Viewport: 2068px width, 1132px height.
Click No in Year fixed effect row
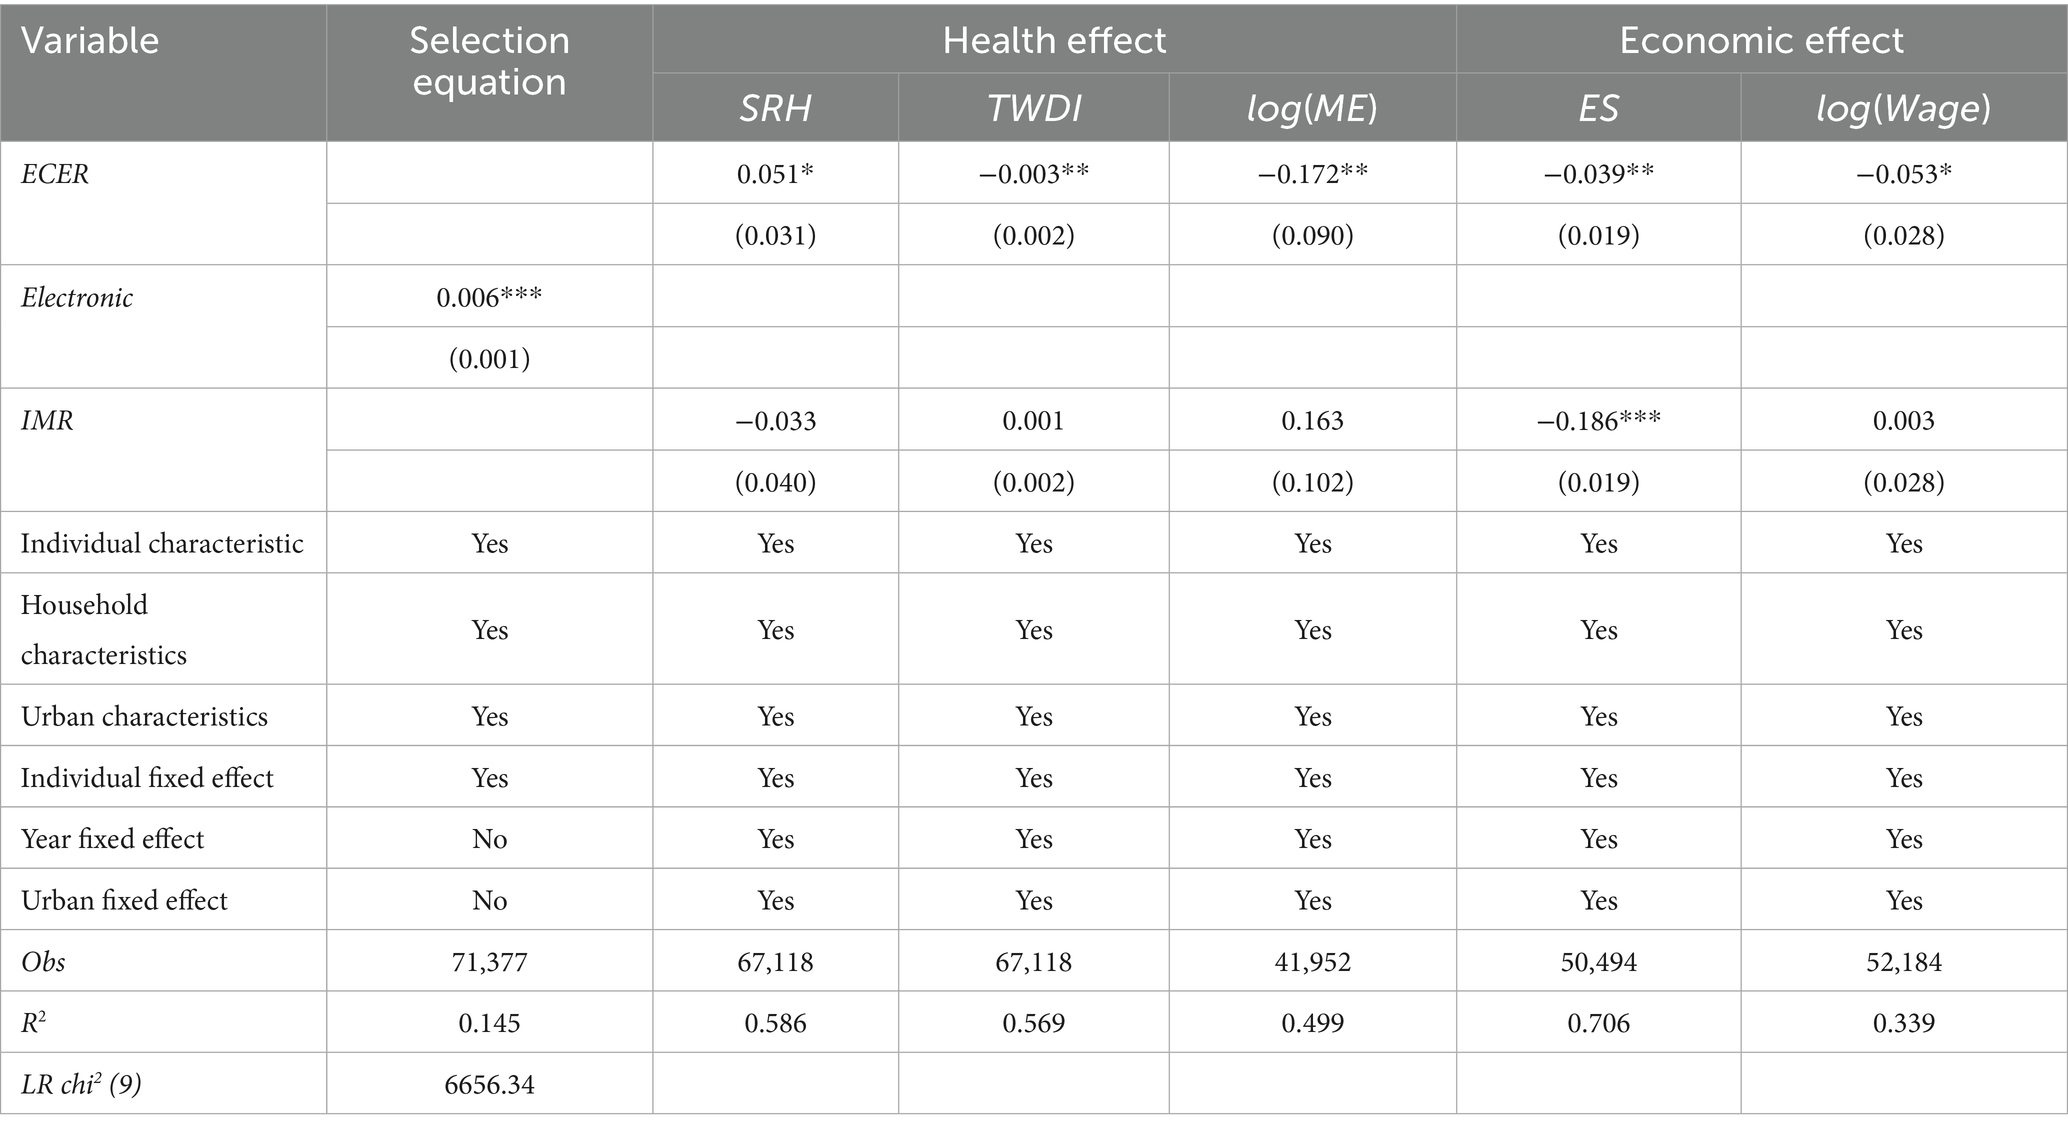(489, 839)
